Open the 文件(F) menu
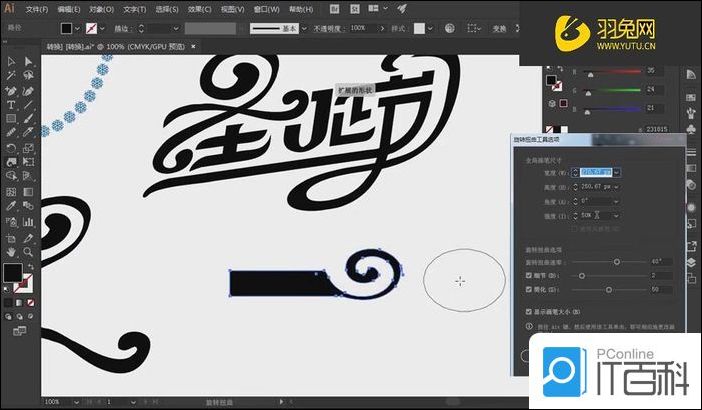Viewport: 702px width, 410px height. 37,8
